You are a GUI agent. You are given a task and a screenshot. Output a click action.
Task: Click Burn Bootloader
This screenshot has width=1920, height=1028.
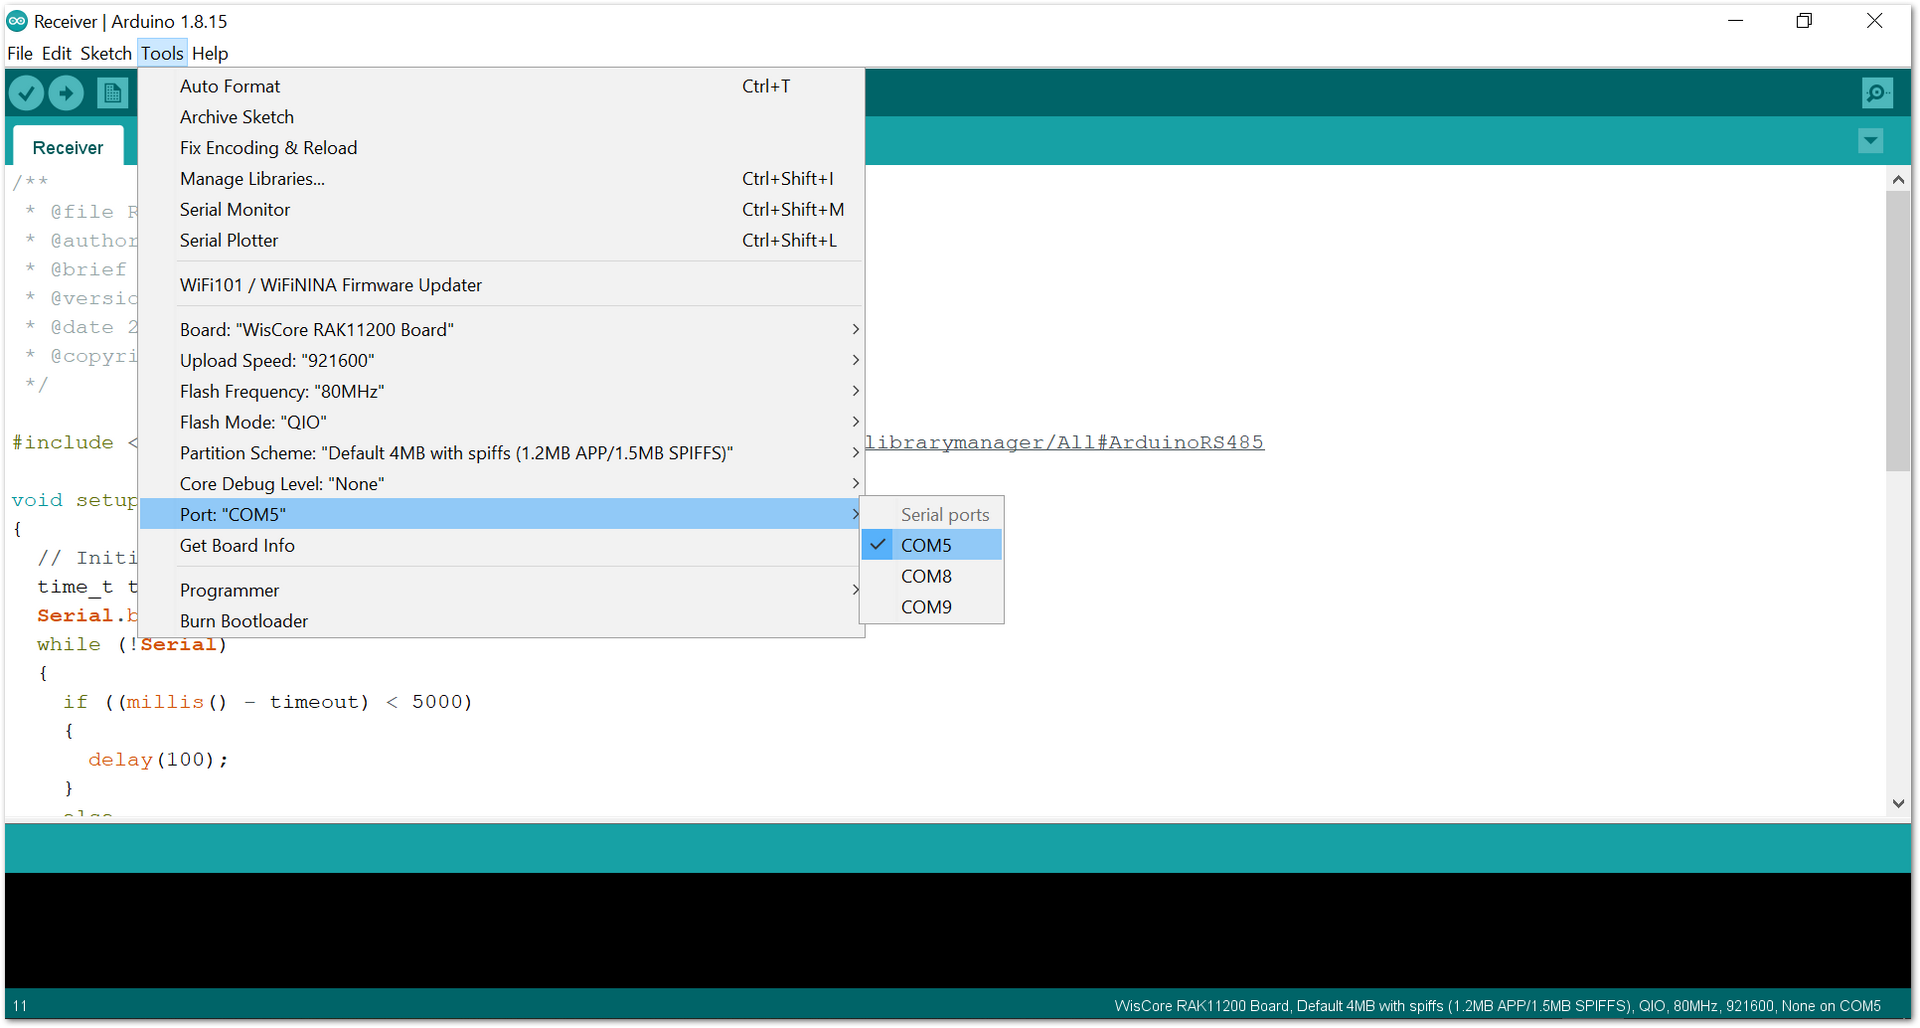501,621
